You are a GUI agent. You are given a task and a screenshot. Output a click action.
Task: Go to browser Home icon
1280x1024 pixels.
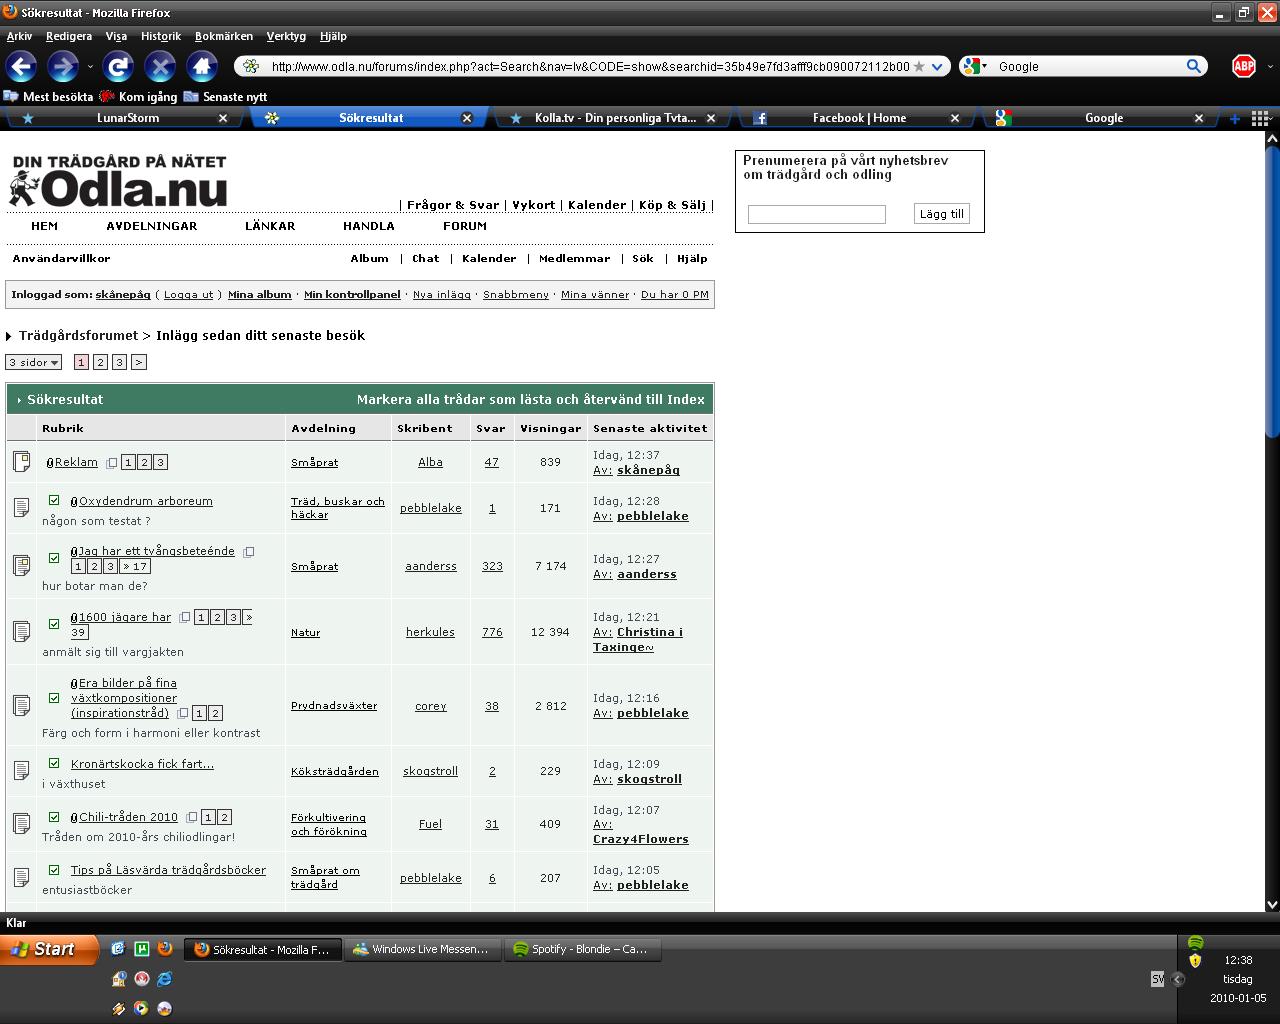click(x=202, y=67)
